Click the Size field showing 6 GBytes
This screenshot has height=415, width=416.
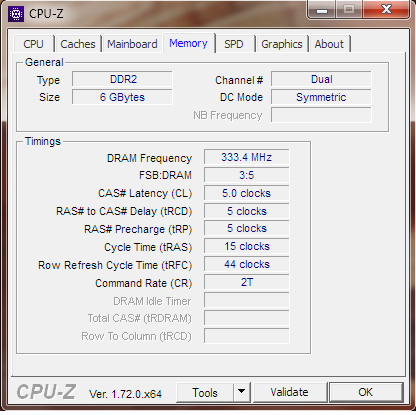point(122,97)
